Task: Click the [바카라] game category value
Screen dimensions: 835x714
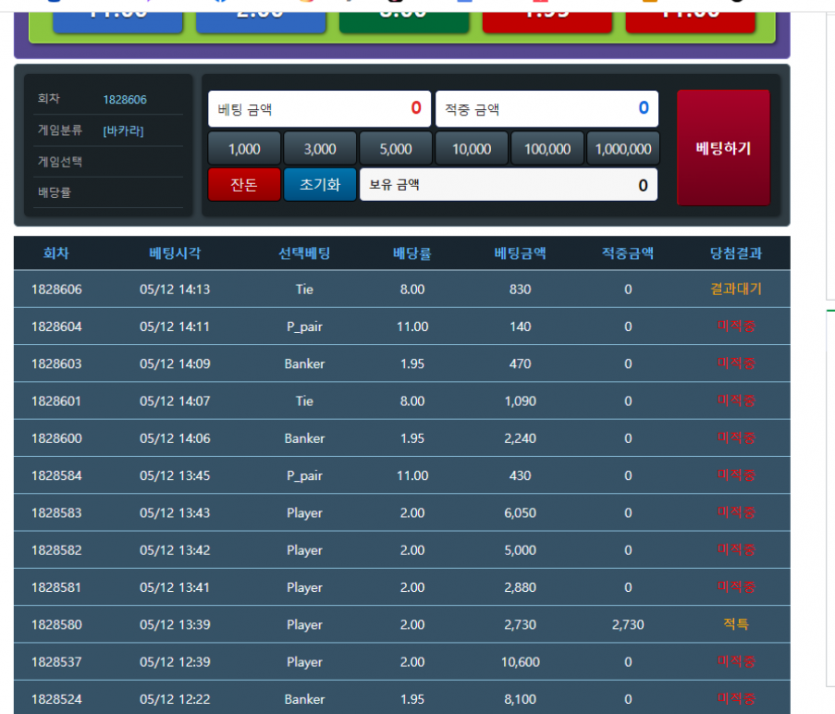Action: point(123,130)
